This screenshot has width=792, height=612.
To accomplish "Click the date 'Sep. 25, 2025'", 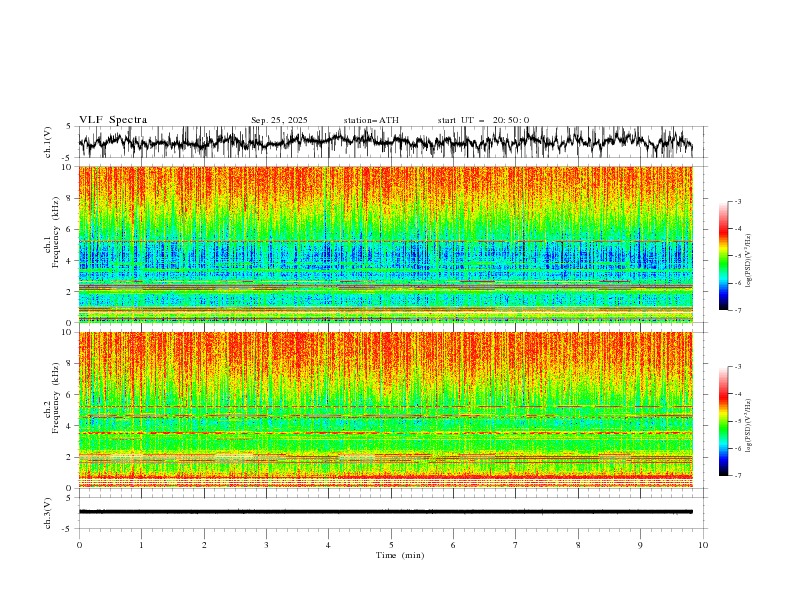I will 279,120.
